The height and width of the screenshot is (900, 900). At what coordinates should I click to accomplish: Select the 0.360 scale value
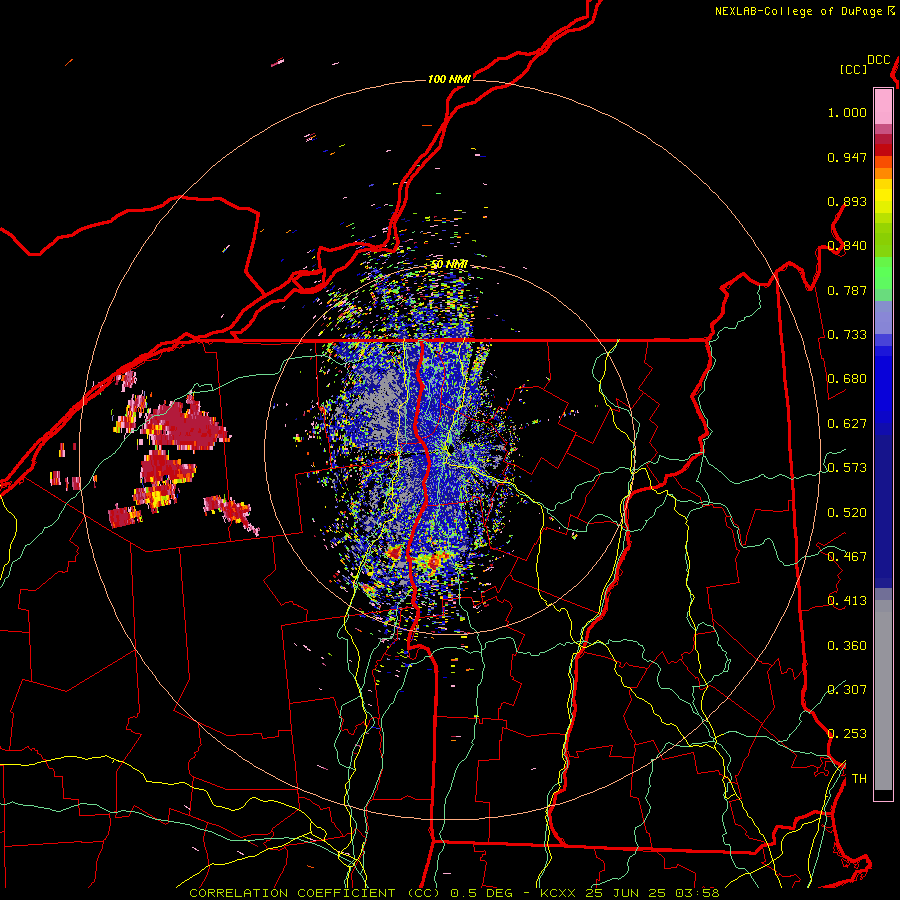[847, 646]
